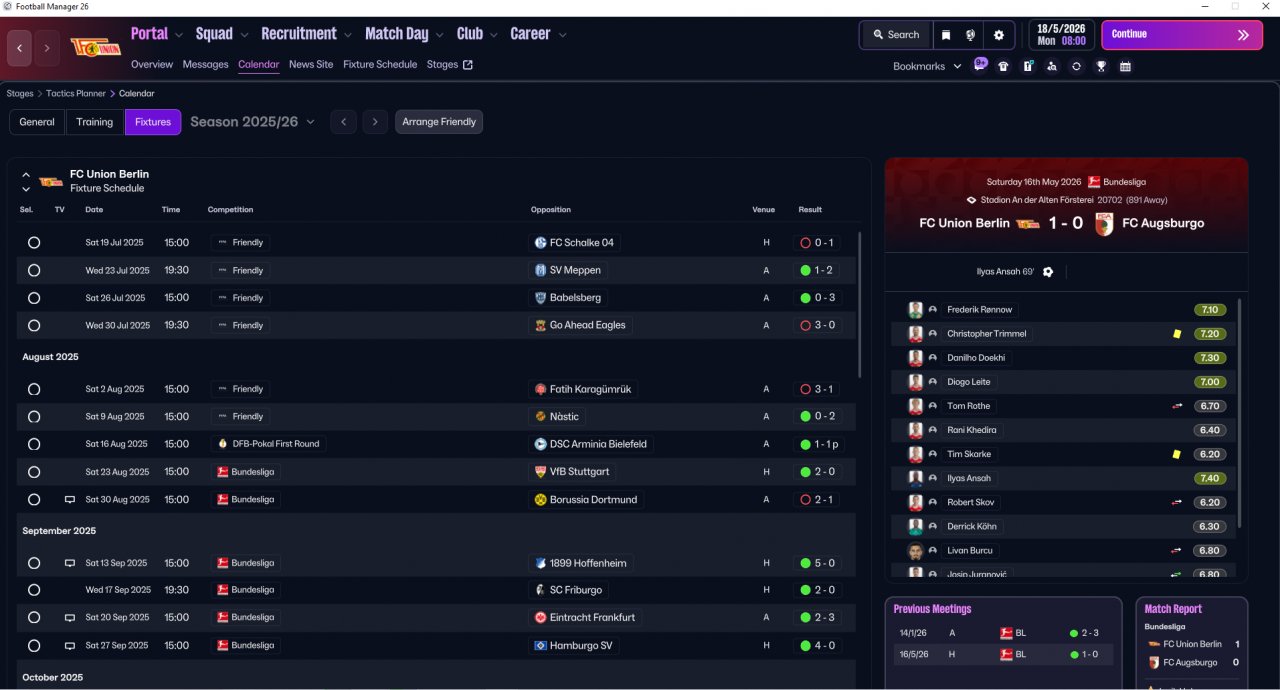Click FC Augsburgo badge in result header
Viewport: 1280px width, 690px height.
(x=1104, y=223)
